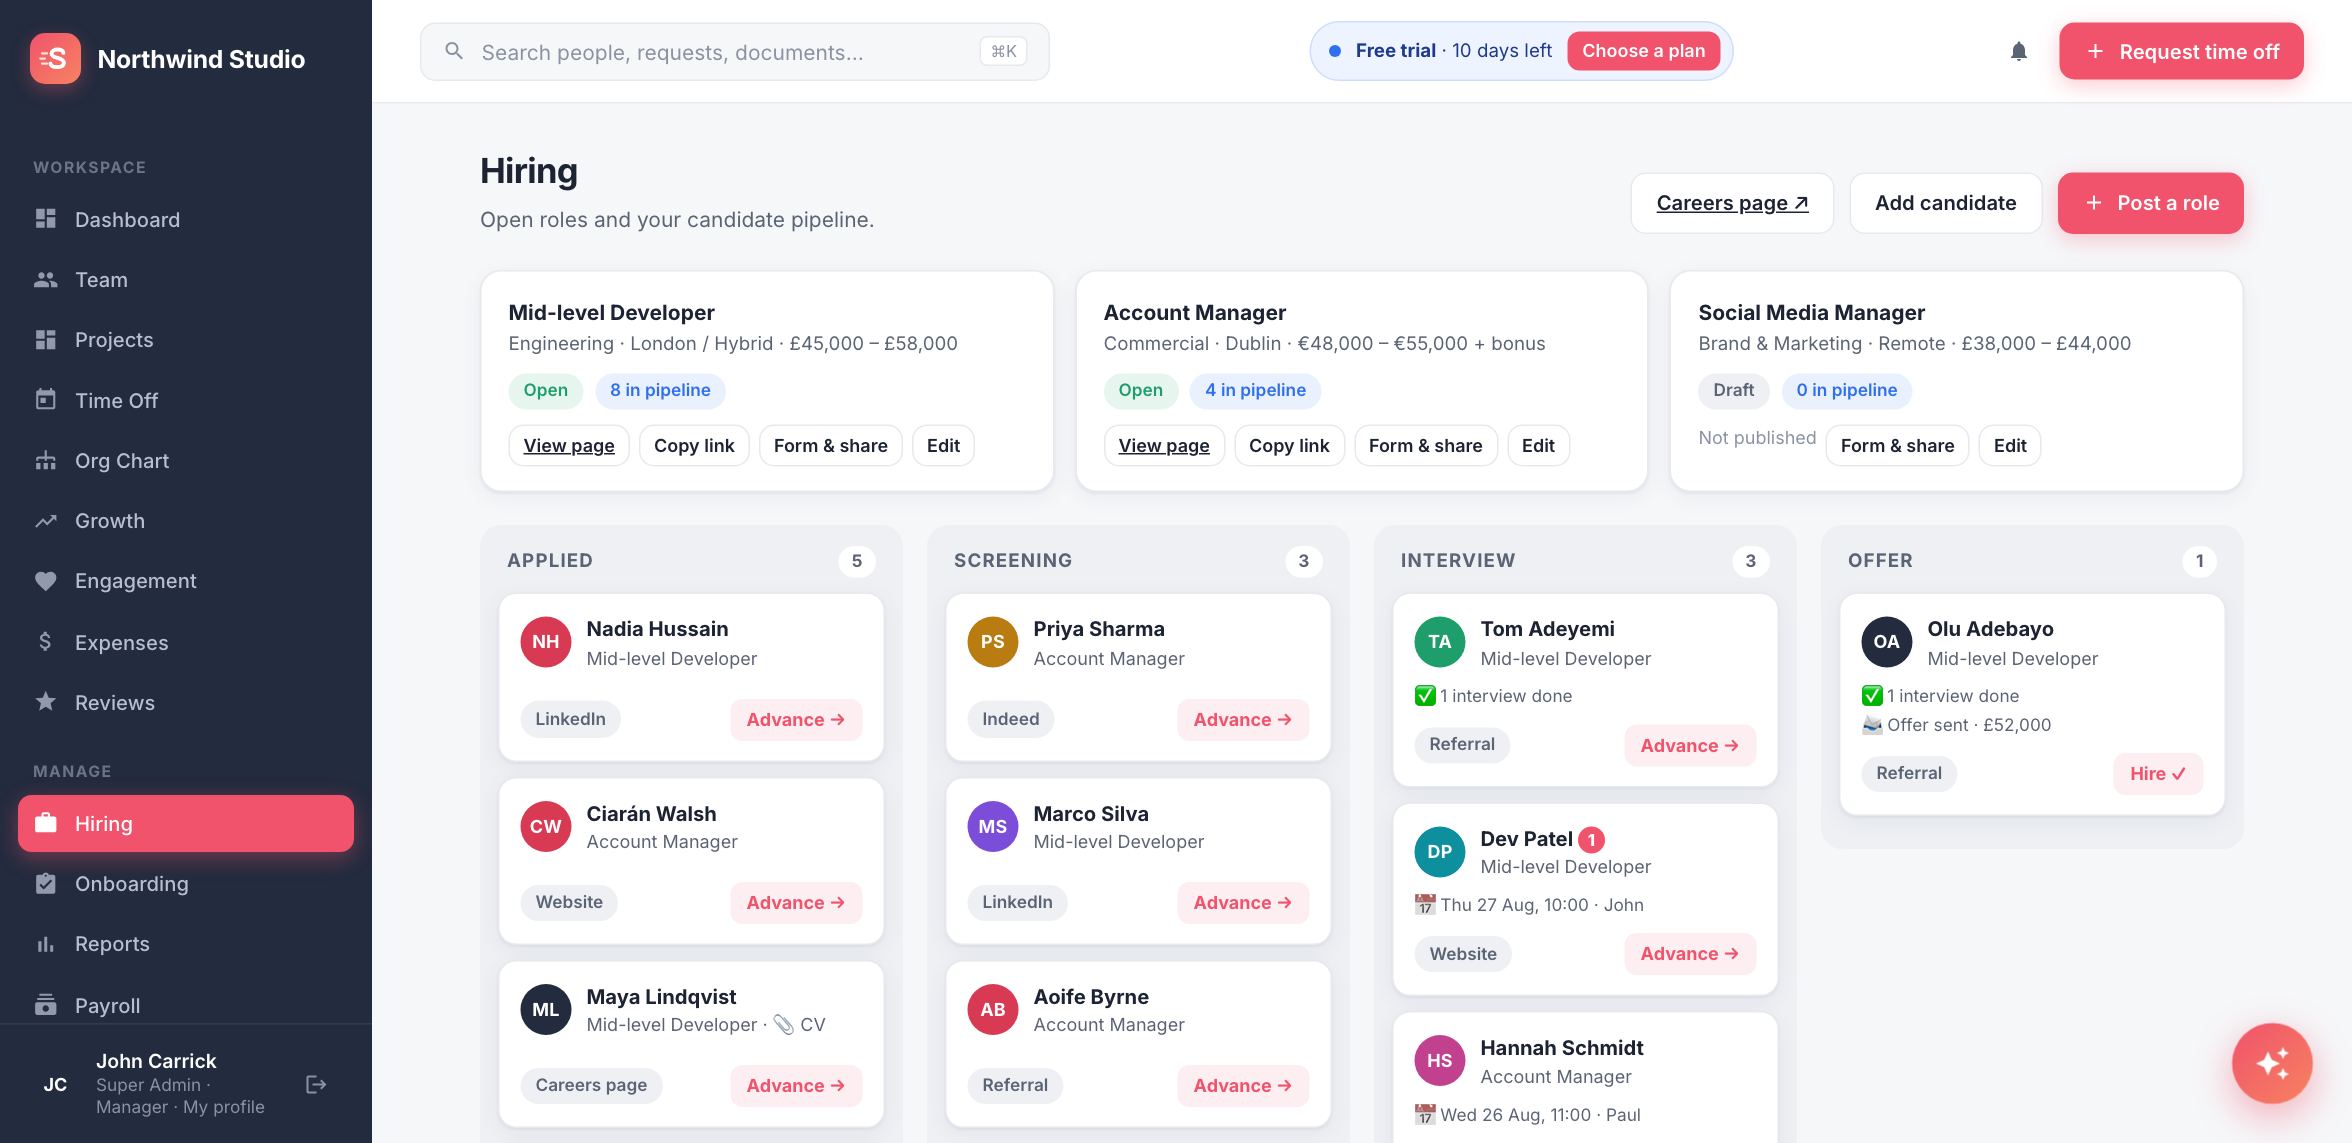The width and height of the screenshot is (2352, 1143).
Task: Go to Reports in the sidebar
Action: (x=186, y=944)
